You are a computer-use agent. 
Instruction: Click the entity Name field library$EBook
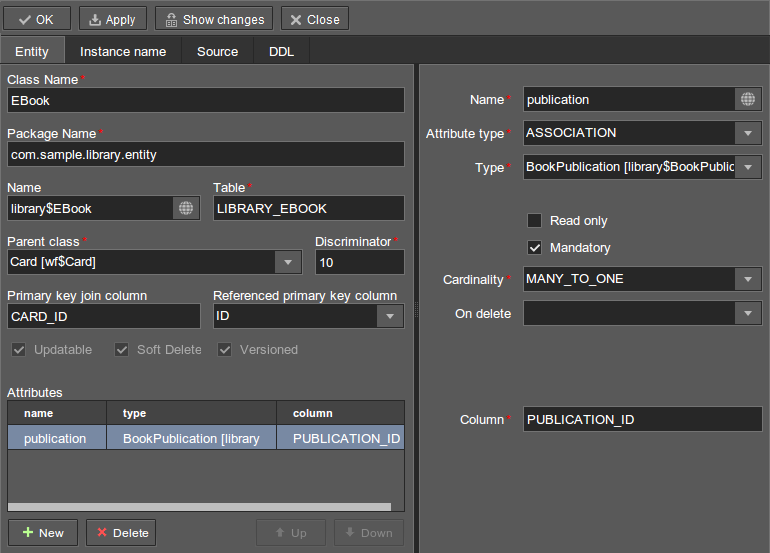point(90,208)
